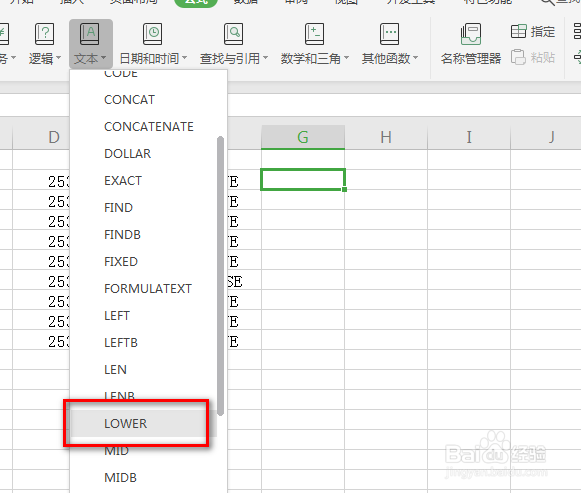Select CONCATENATE function entry
The image size is (581, 493).
[149, 127]
